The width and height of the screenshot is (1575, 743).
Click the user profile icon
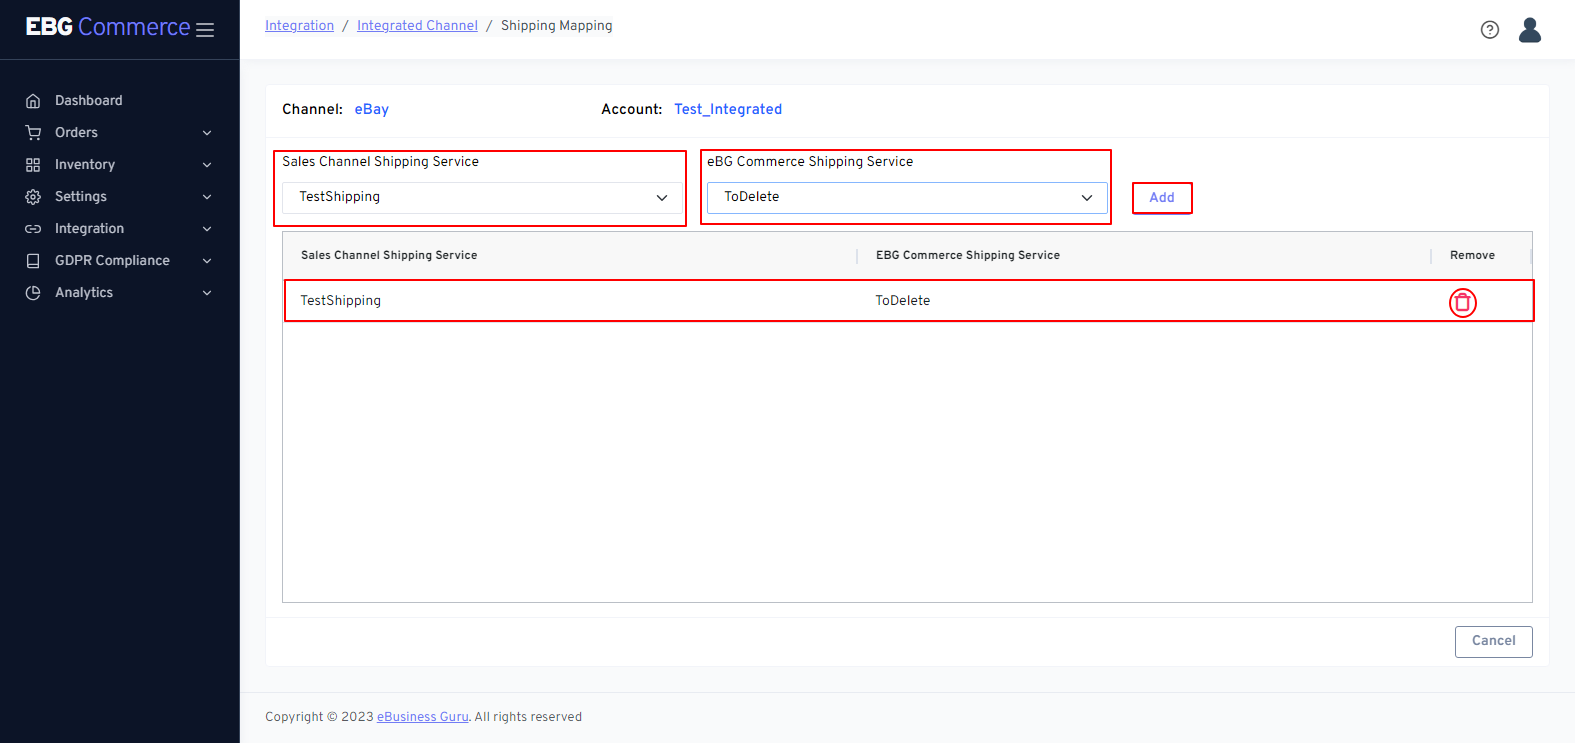[x=1529, y=30]
